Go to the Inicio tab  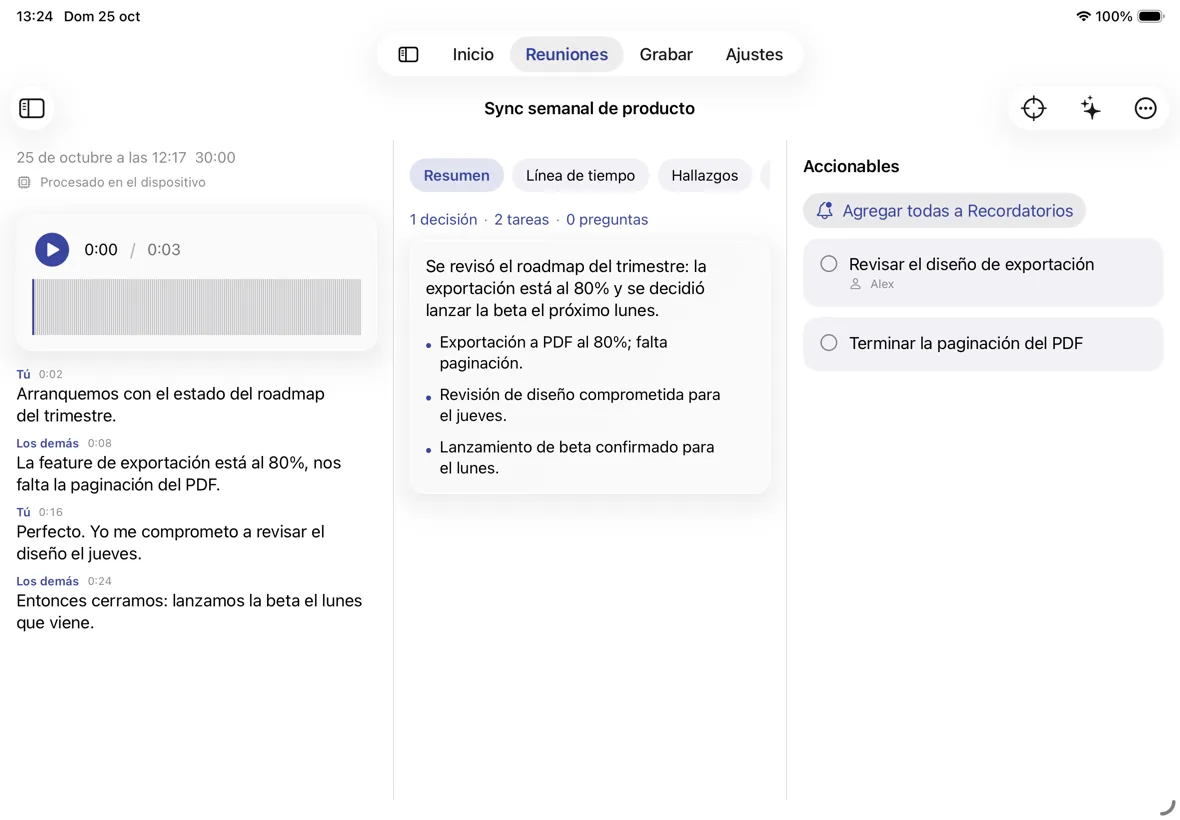473,54
